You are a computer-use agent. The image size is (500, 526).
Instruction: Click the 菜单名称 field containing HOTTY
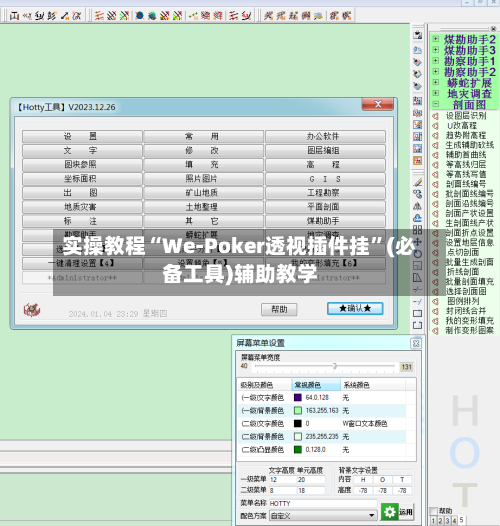tap(323, 504)
